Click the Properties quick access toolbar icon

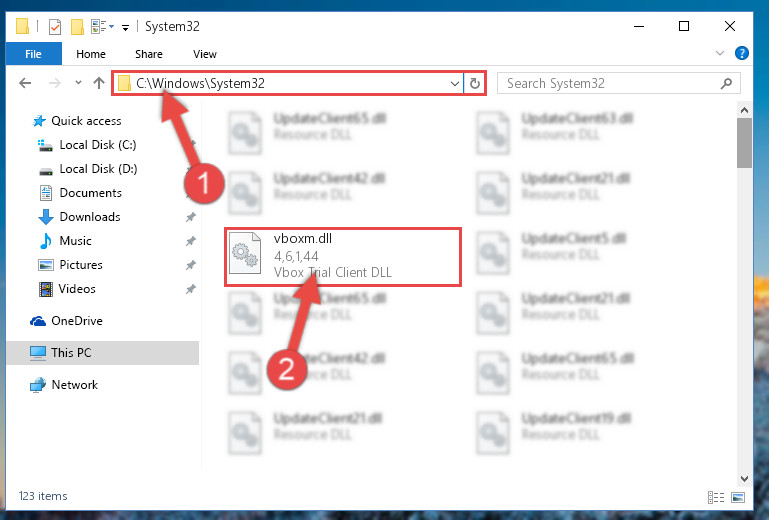tap(55, 26)
